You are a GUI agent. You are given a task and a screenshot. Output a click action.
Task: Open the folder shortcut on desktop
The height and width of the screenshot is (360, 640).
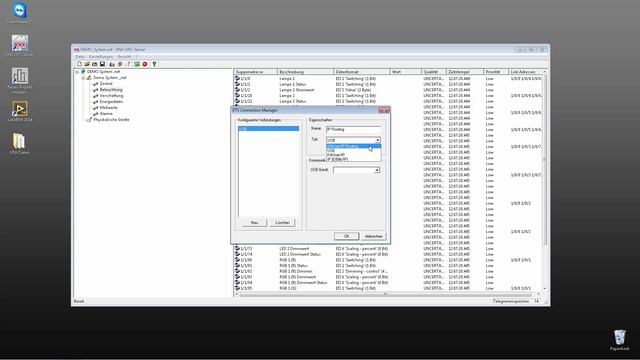tap(19, 144)
